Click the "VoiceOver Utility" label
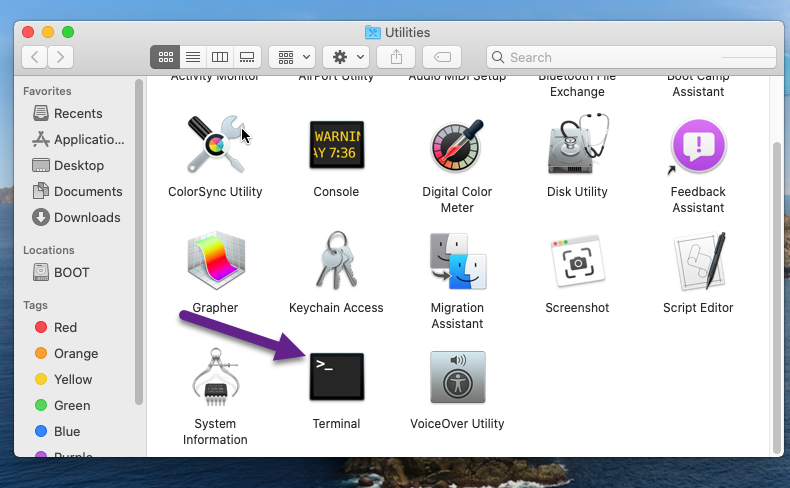 coord(457,424)
